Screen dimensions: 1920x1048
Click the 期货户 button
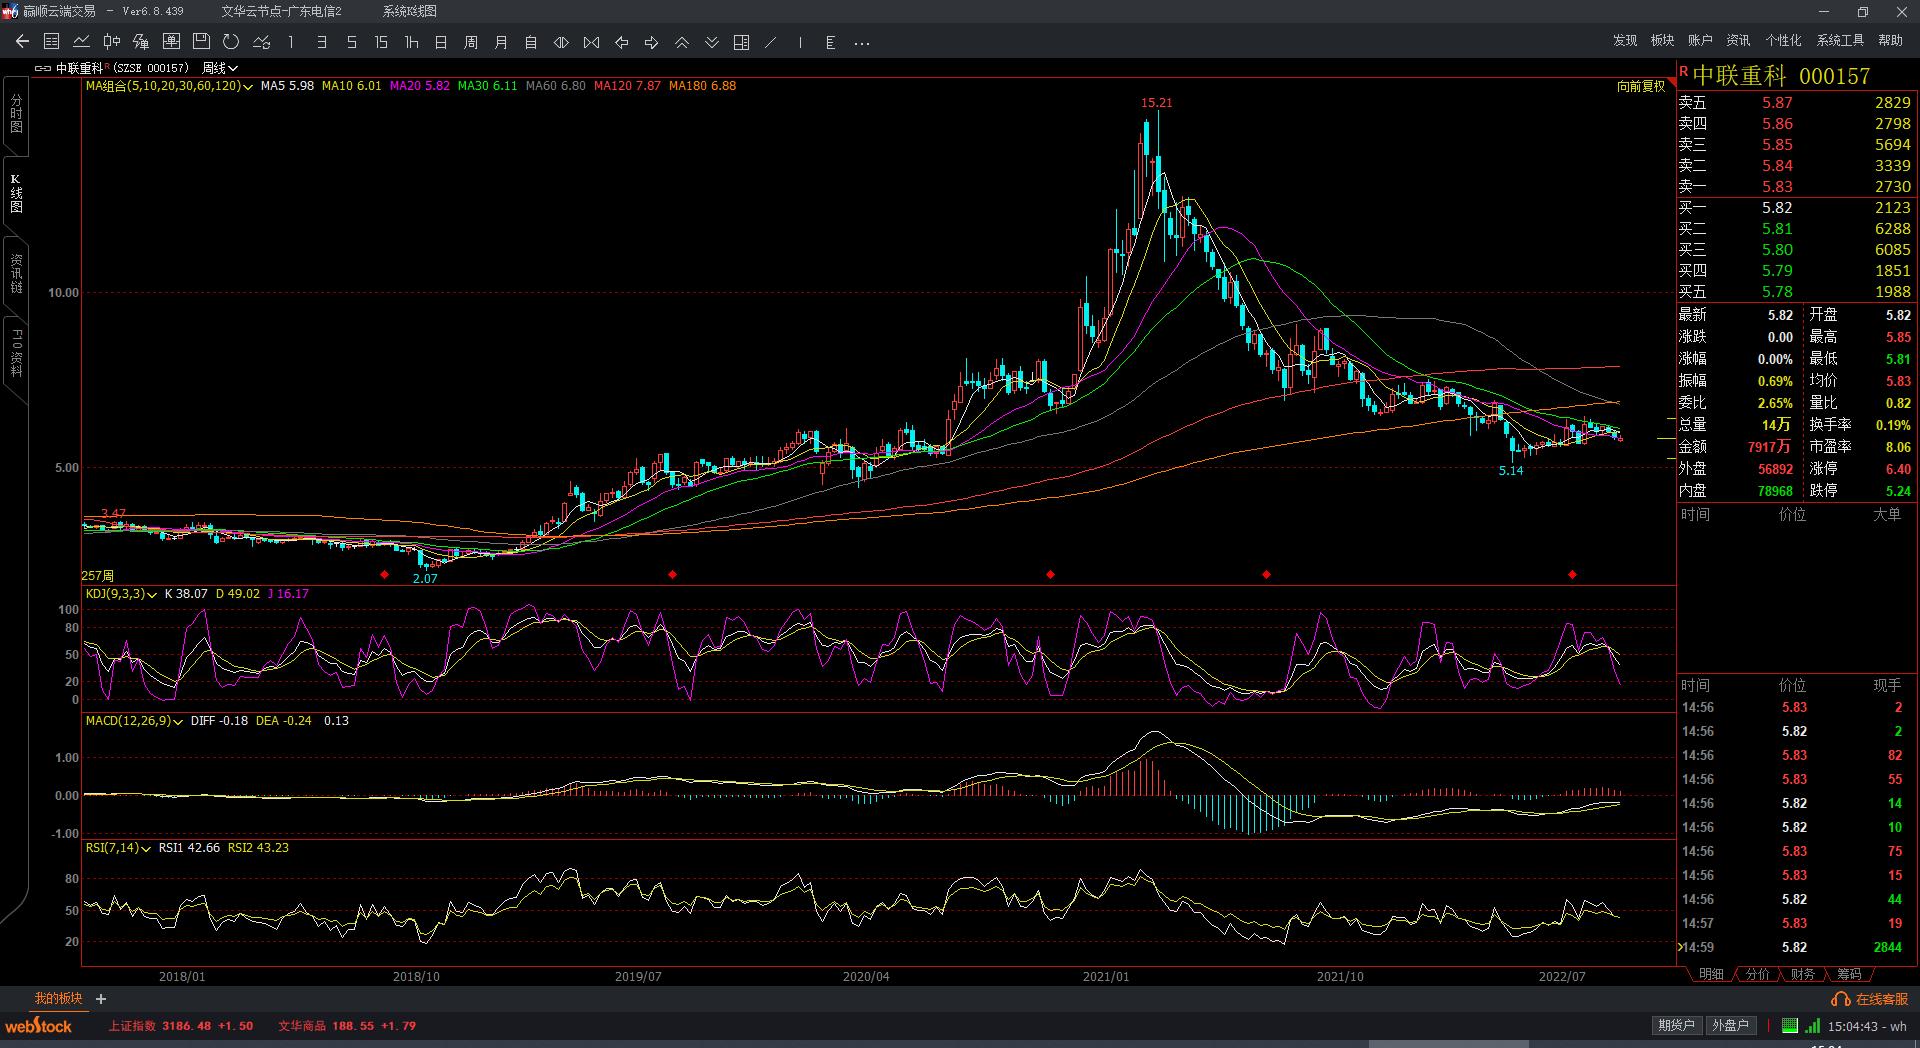pos(1676,1025)
